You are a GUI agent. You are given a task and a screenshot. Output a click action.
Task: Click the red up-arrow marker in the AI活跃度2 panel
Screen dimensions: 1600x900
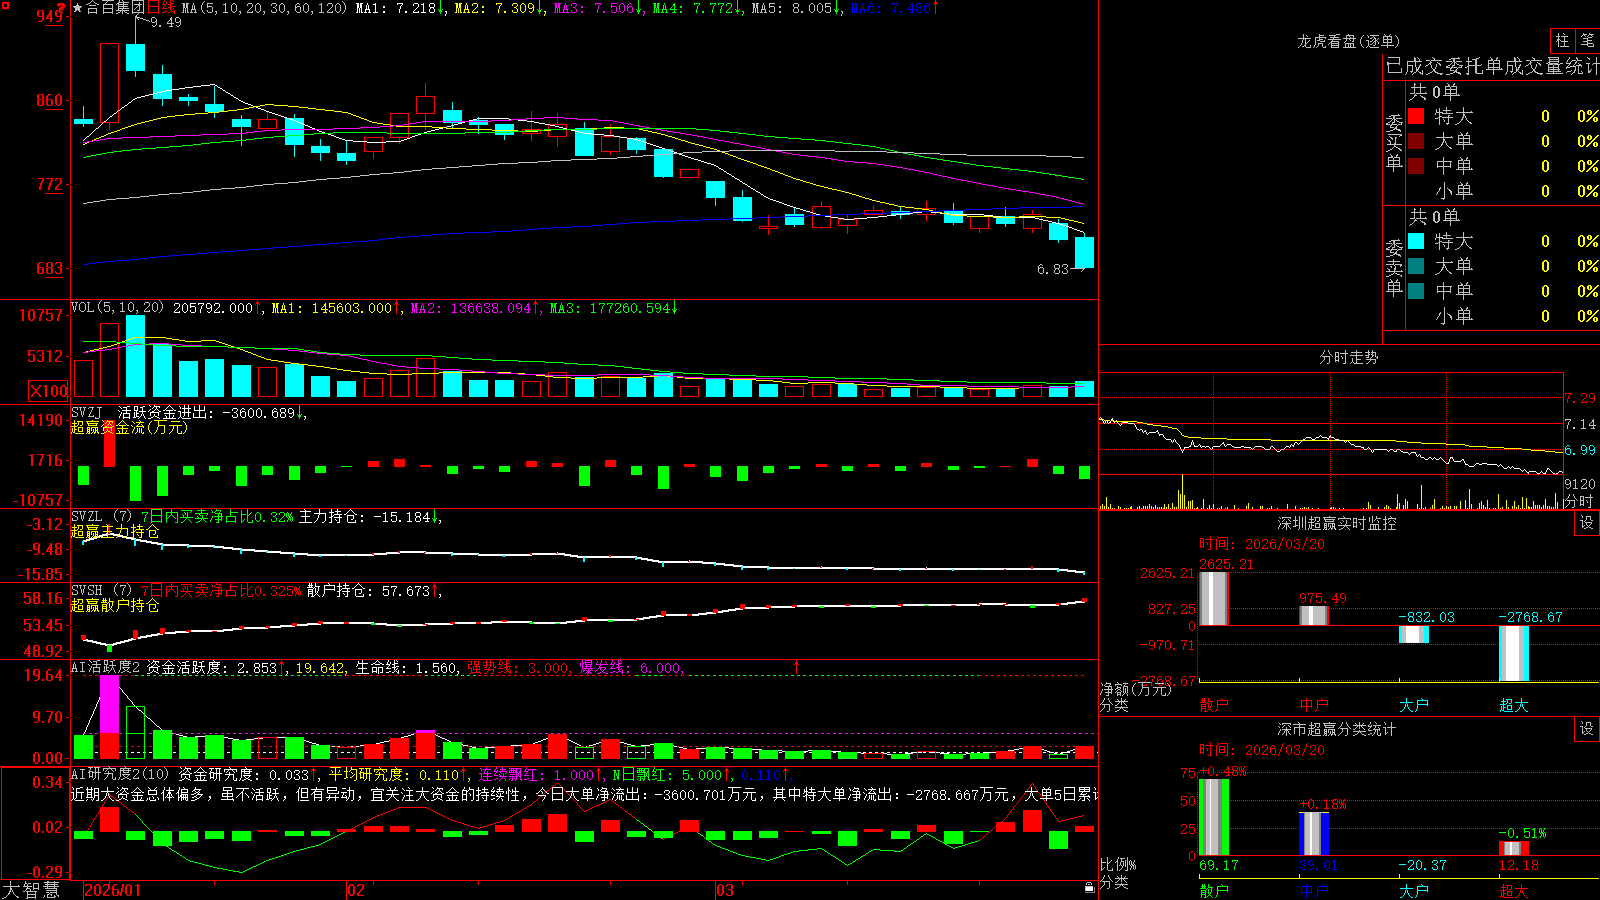[x=797, y=666]
